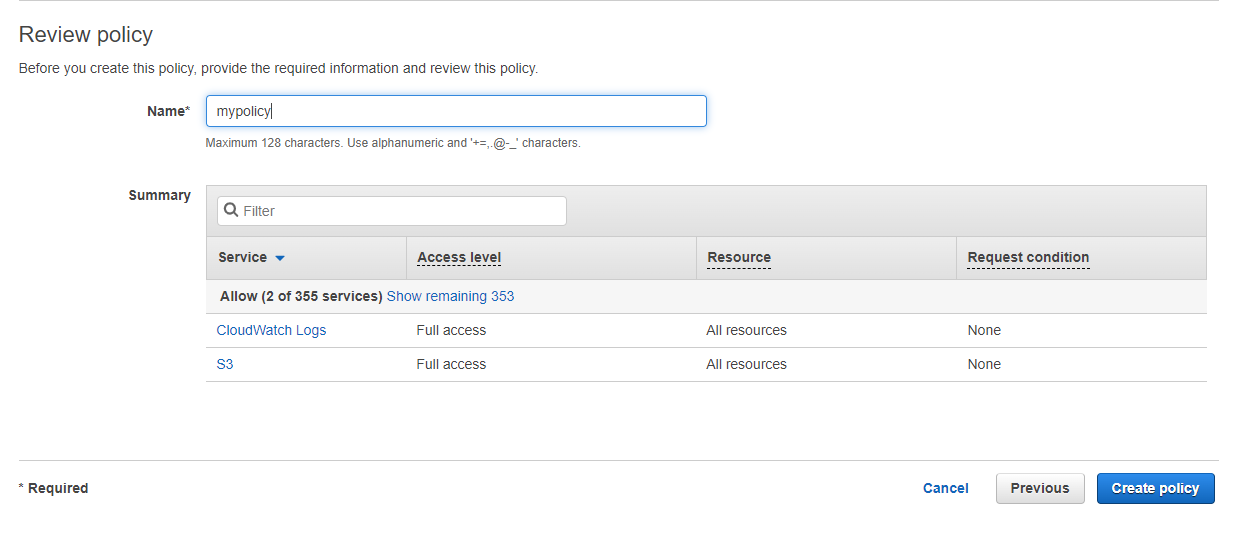The width and height of the screenshot is (1248, 542).
Task: Click the policy Name text field
Action: click(456, 111)
